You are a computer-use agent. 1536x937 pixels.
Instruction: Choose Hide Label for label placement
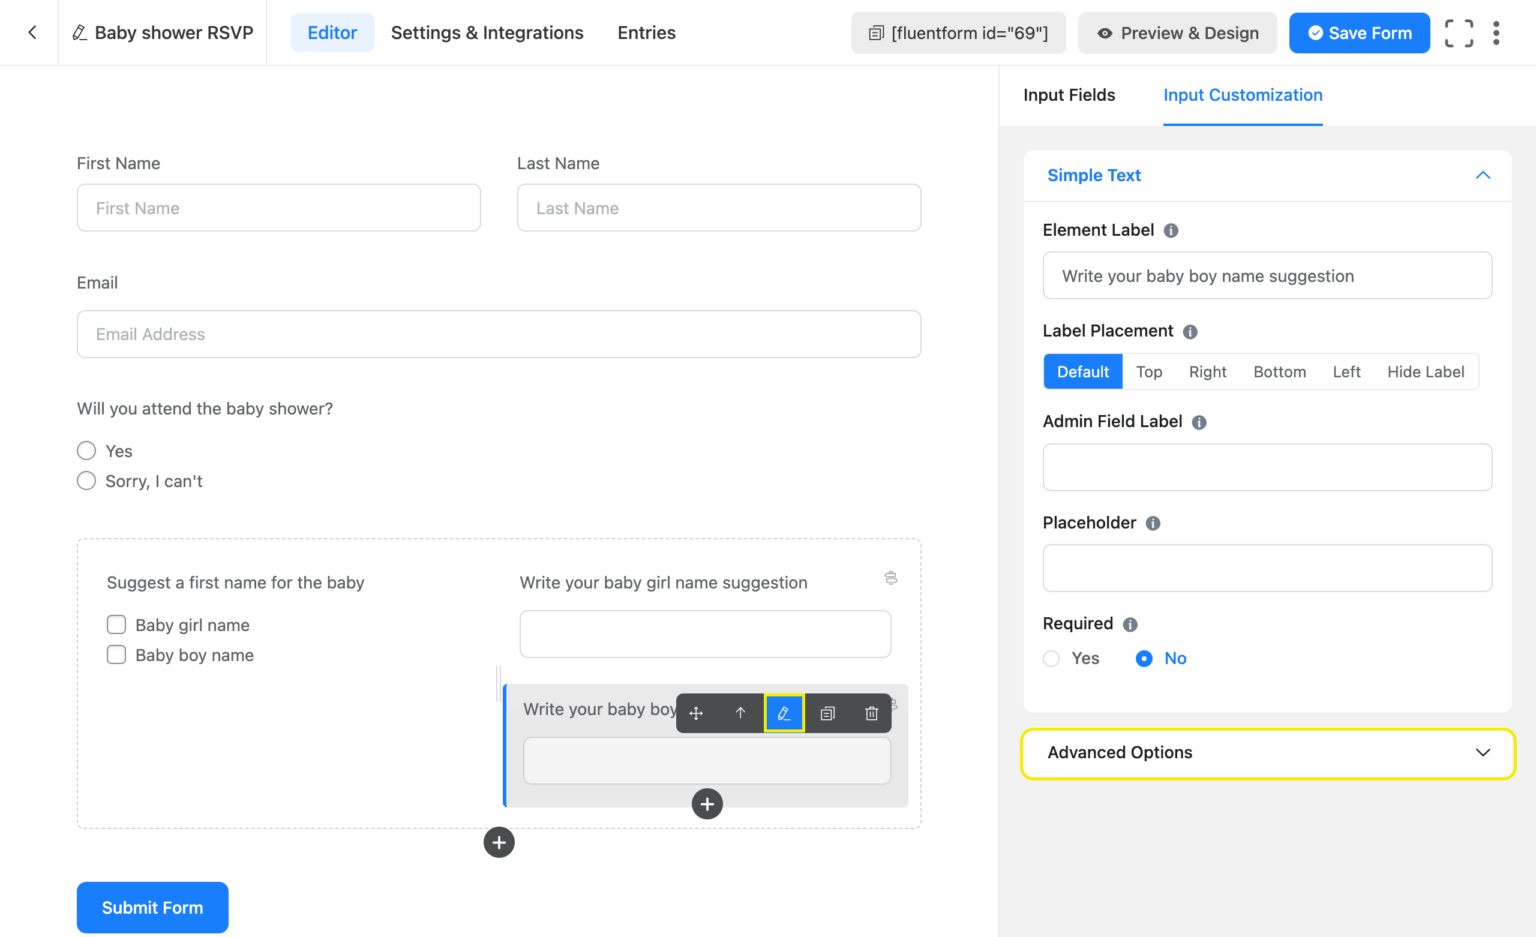click(1426, 371)
